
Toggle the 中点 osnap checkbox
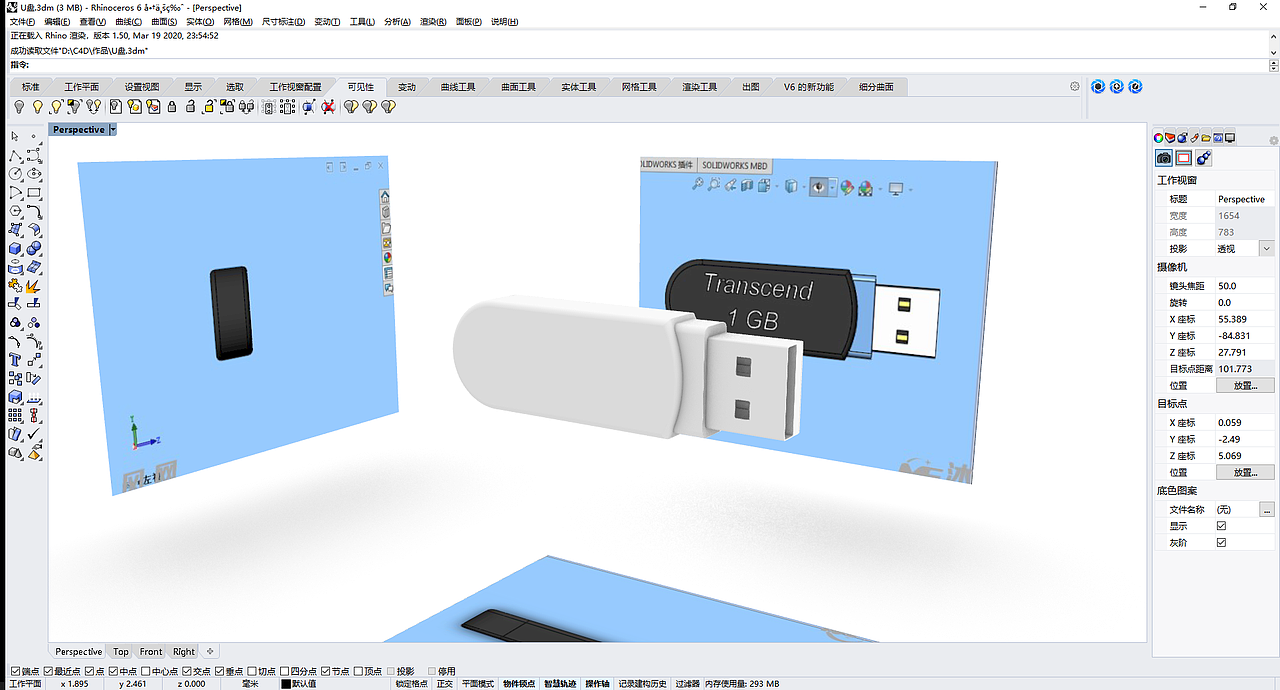[x=113, y=671]
